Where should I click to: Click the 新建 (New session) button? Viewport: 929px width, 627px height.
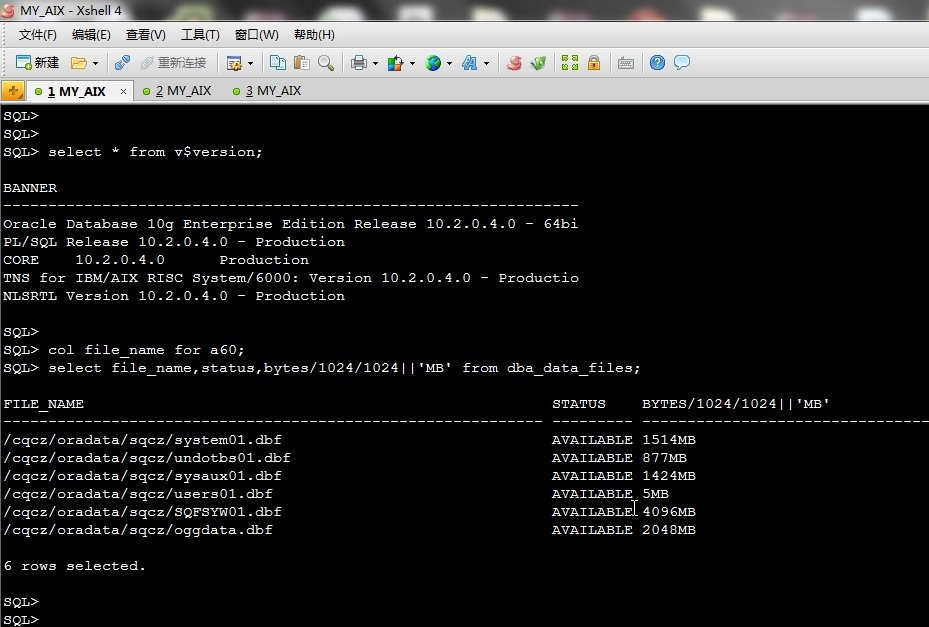coord(38,63)
